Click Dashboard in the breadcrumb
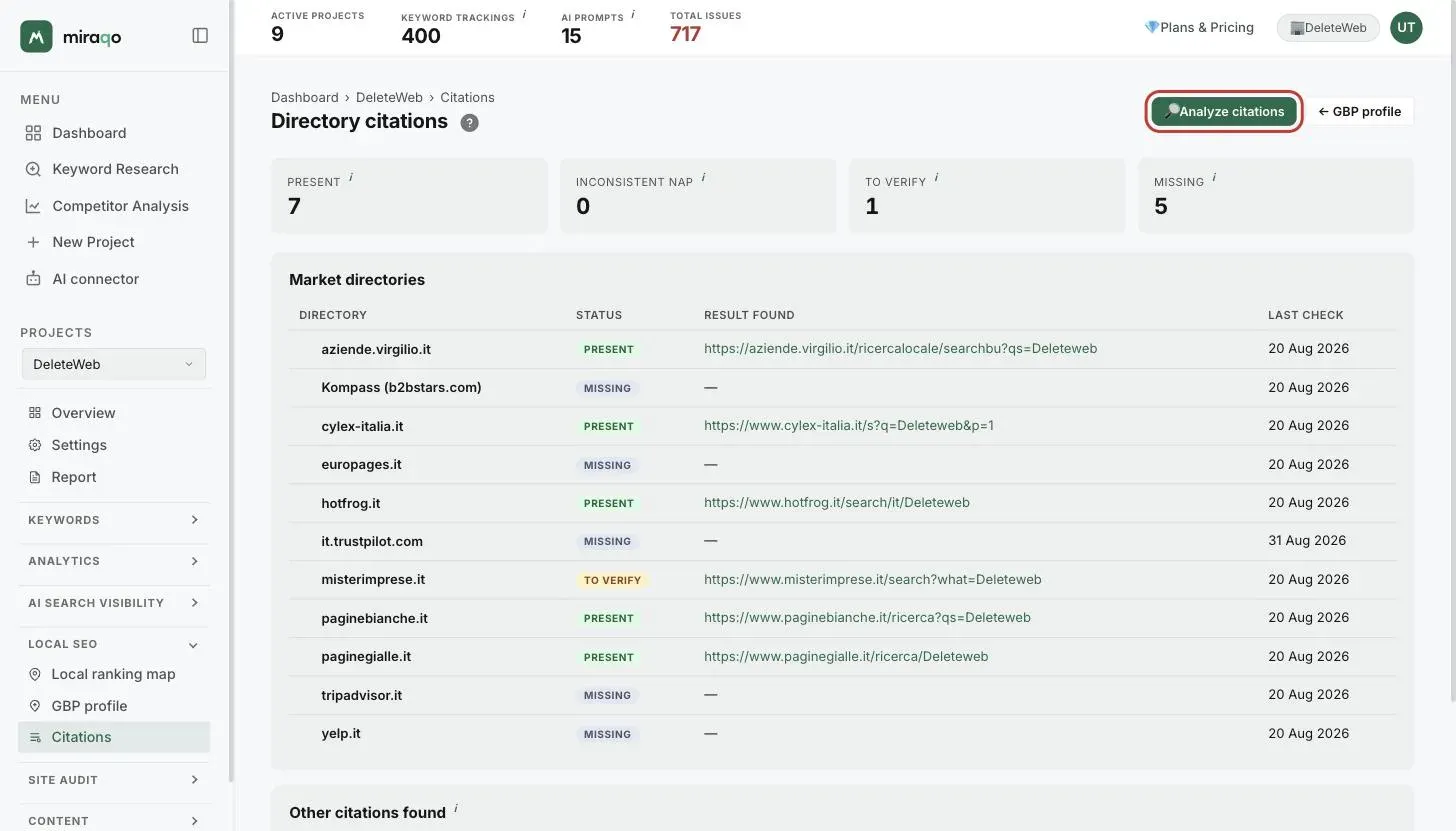 [304, 97]
